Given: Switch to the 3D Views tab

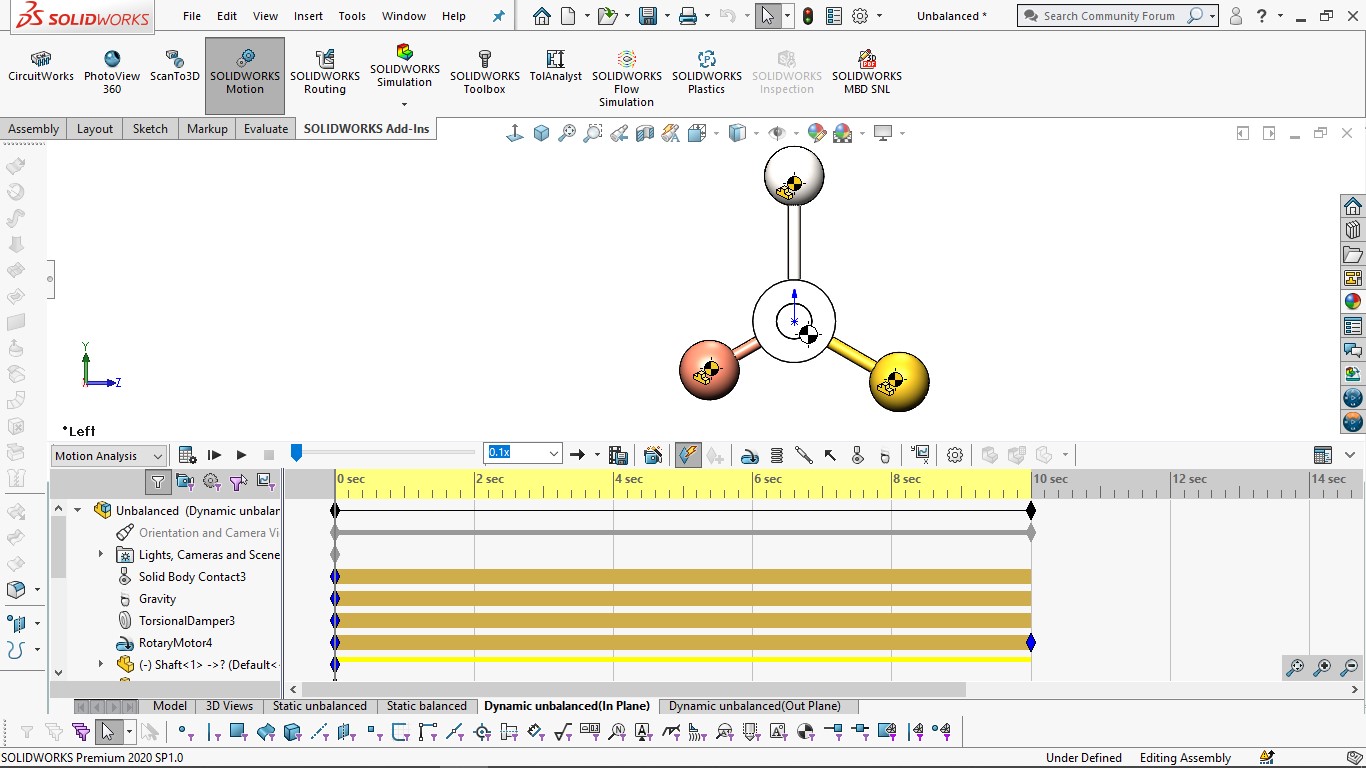Looking at the screenshot, I should coord(229,706).
